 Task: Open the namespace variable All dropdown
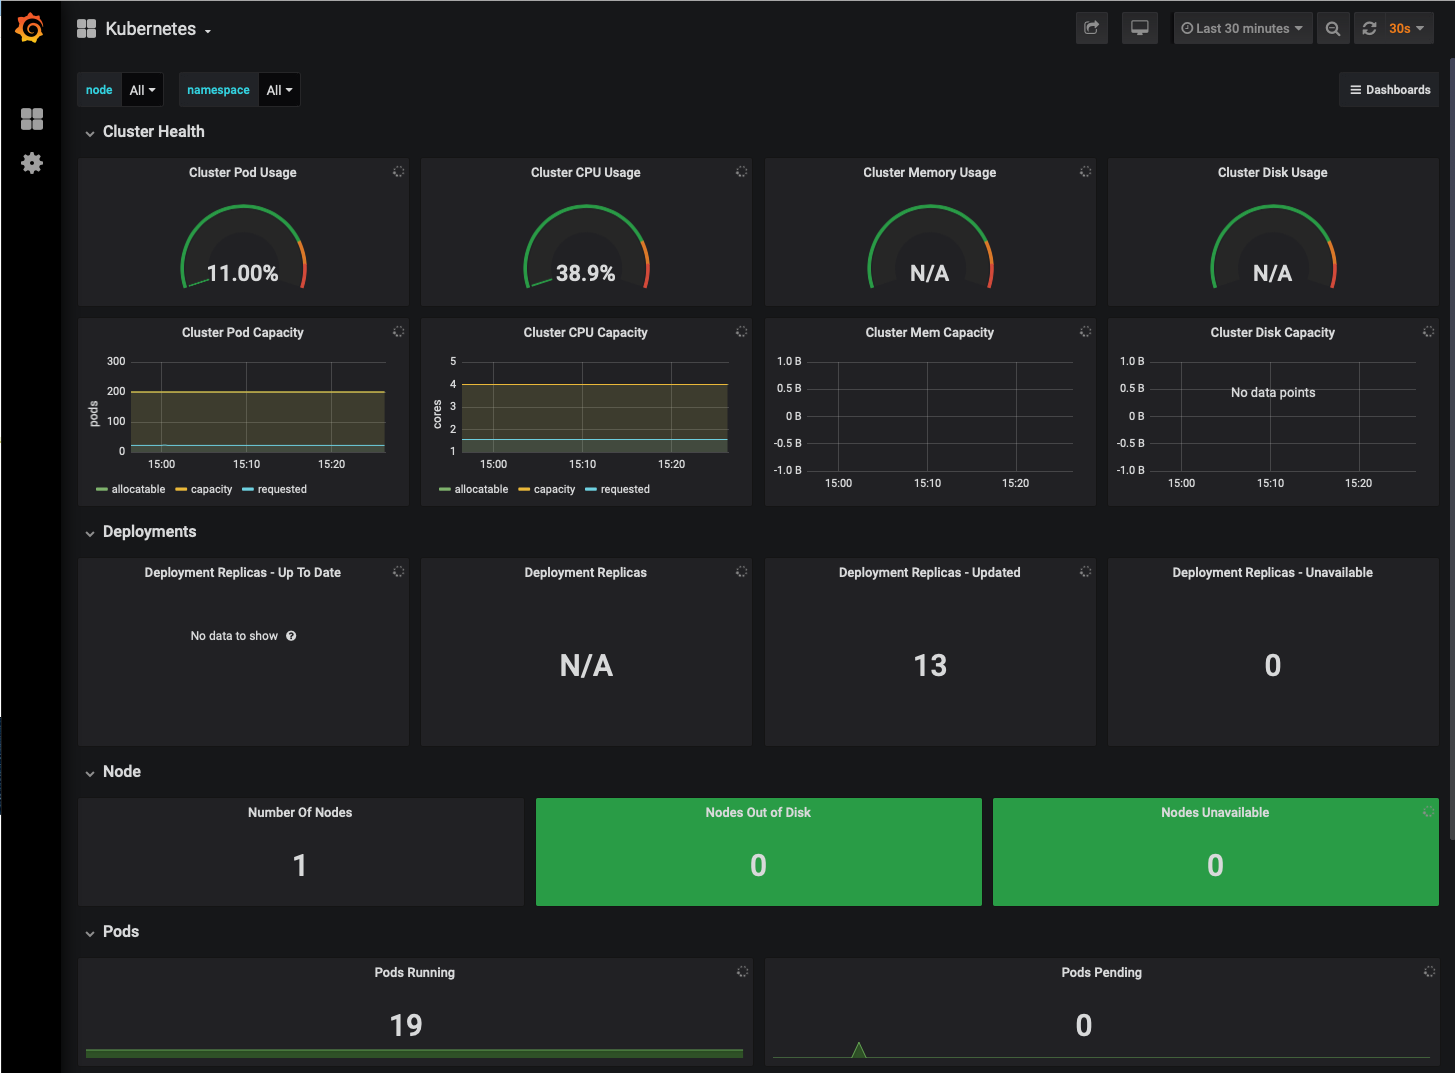click(x=279, y=90)
